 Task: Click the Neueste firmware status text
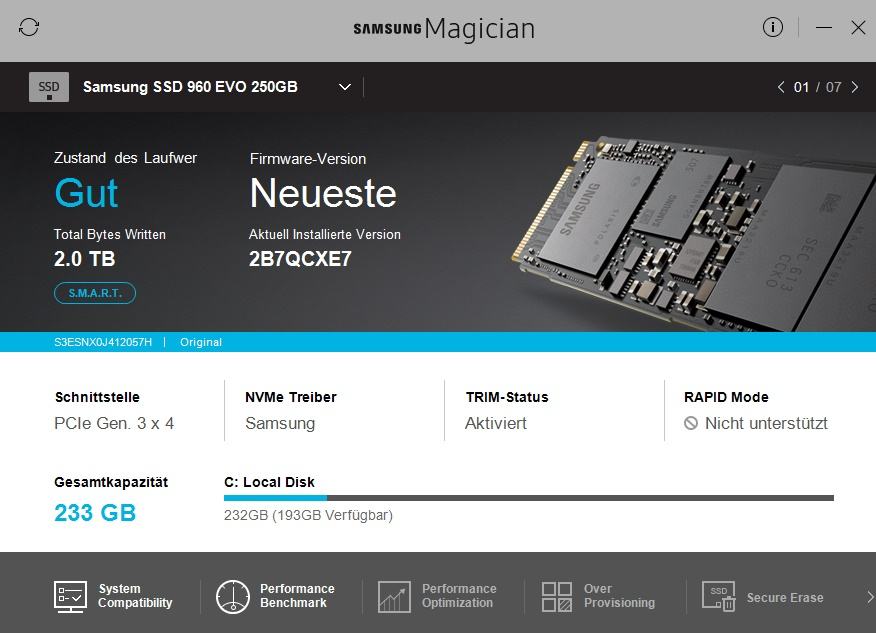point(323,193)
